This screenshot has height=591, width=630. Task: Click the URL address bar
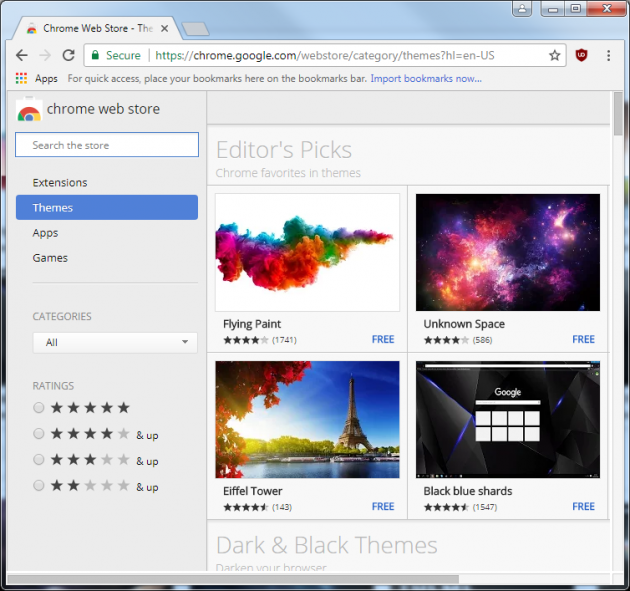click(x=325, y=55)
